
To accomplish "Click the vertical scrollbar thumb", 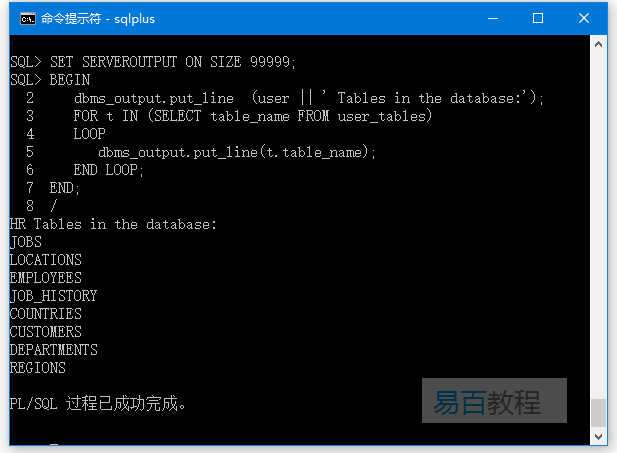I will click(598, 412).
